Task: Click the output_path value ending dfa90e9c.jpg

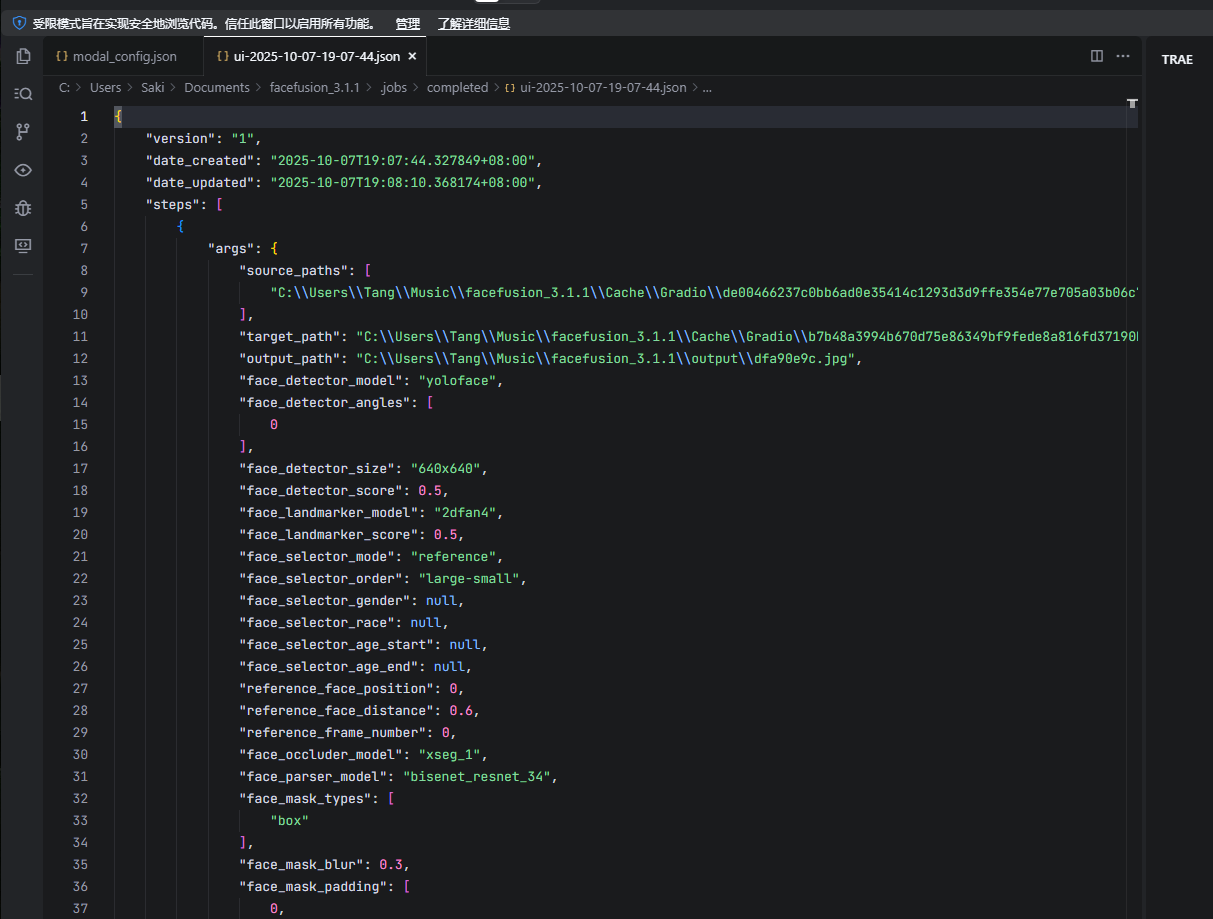Action: 606,358
